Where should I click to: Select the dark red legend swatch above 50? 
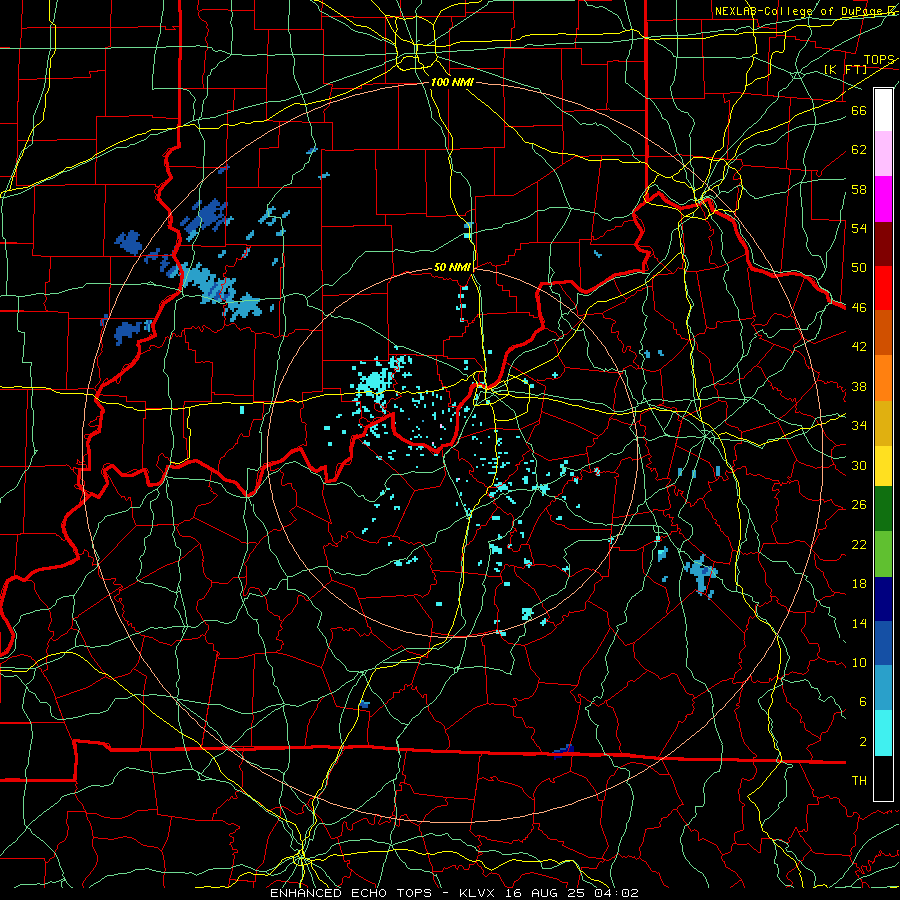point(883,243)
